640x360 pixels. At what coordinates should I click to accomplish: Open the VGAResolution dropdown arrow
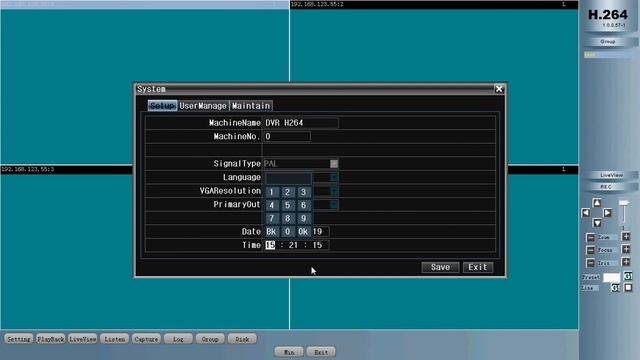click(334, 191)
